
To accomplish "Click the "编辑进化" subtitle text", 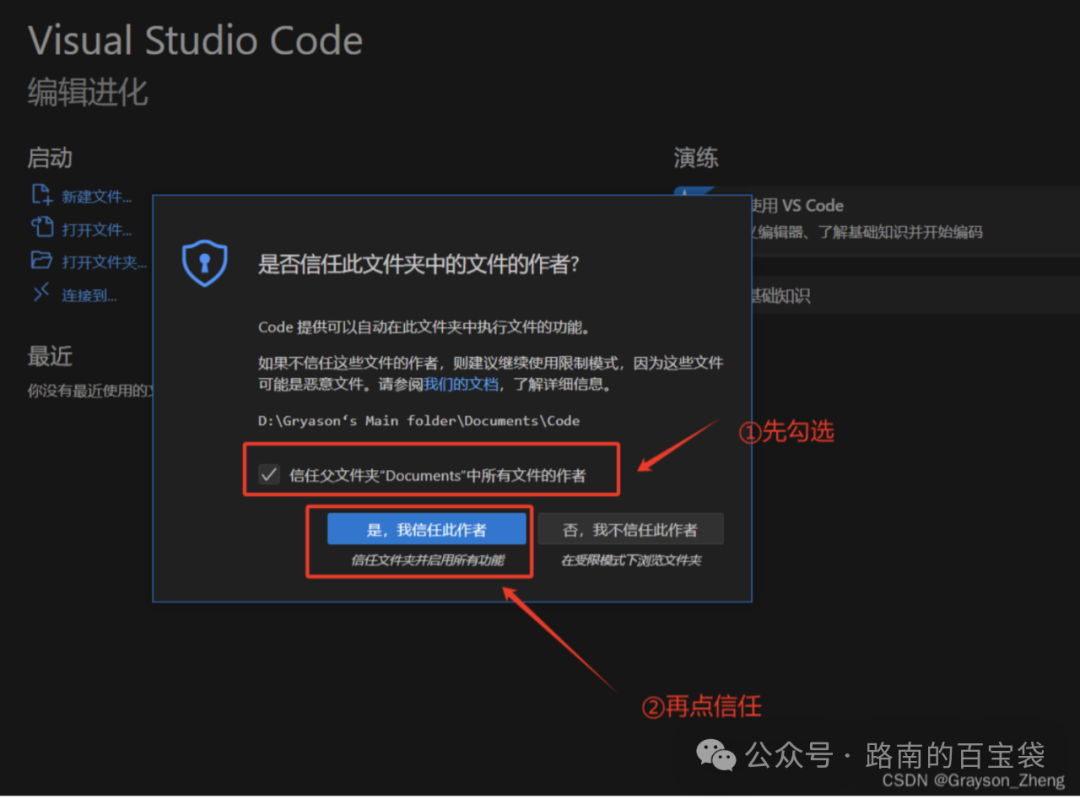I will pos(87,92).
